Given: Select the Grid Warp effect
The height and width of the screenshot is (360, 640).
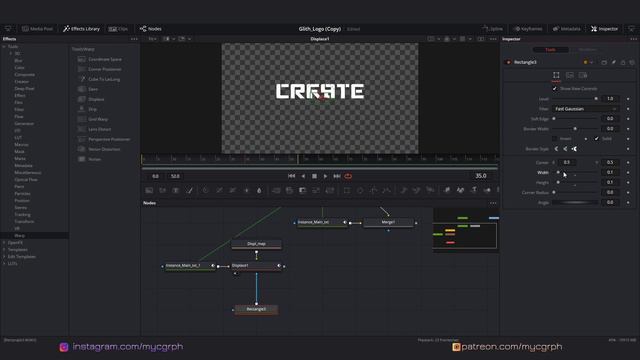Looking at the screenshot, I should (x=98, y=119).
